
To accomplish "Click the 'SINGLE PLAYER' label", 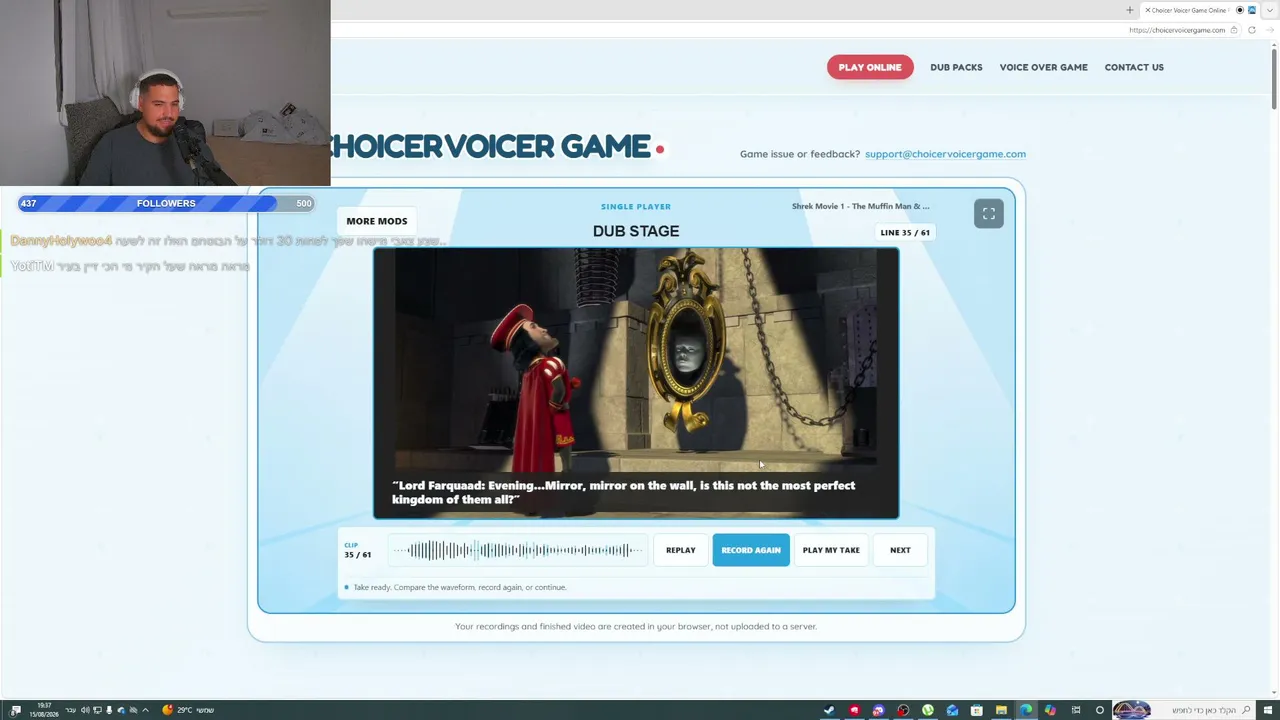I will coord(636,207).
